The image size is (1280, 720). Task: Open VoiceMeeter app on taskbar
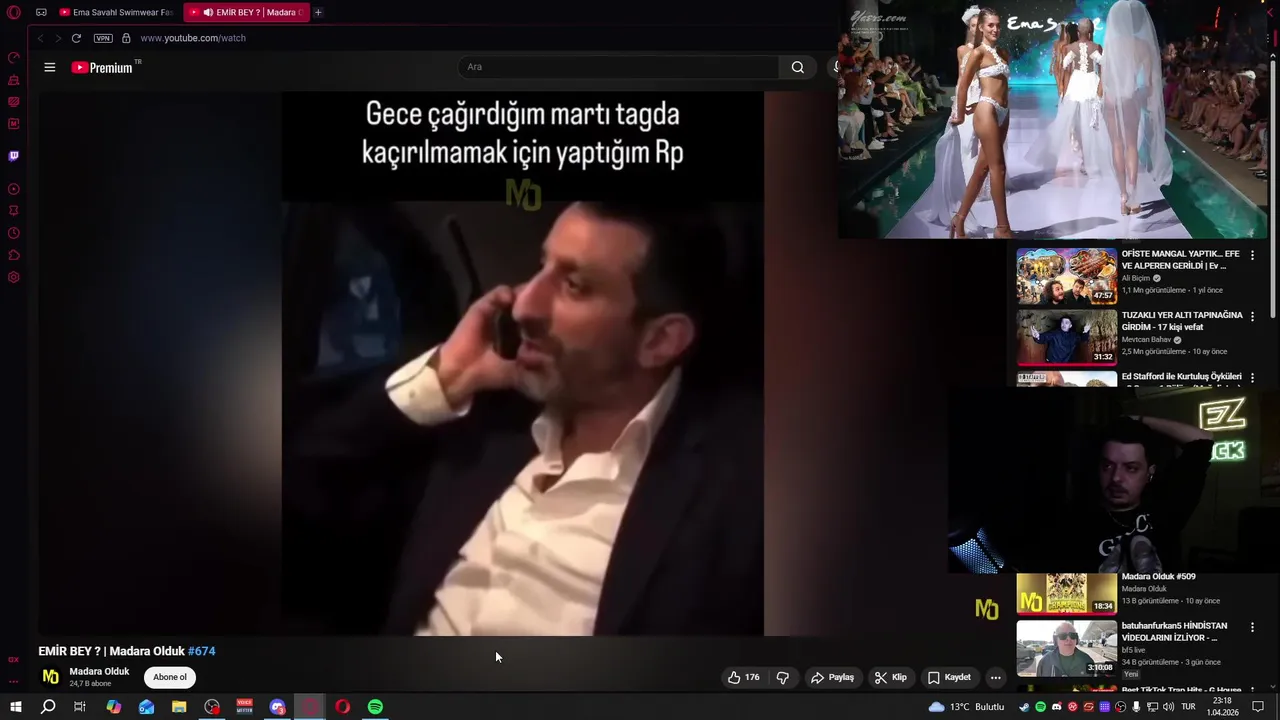244,707
